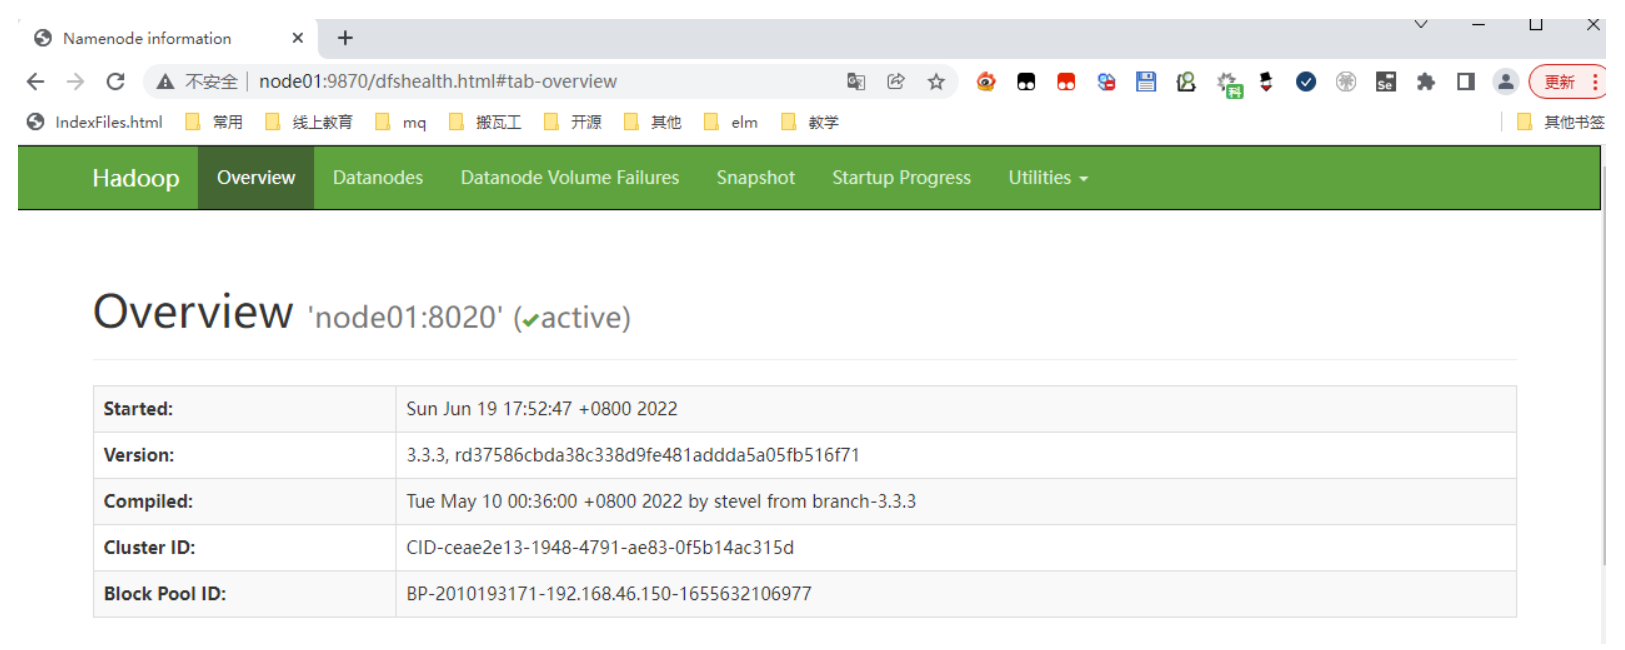Click the green active checkmark status
The height and width of the screenshot is (650, 1625).
[x=531, y=321]
